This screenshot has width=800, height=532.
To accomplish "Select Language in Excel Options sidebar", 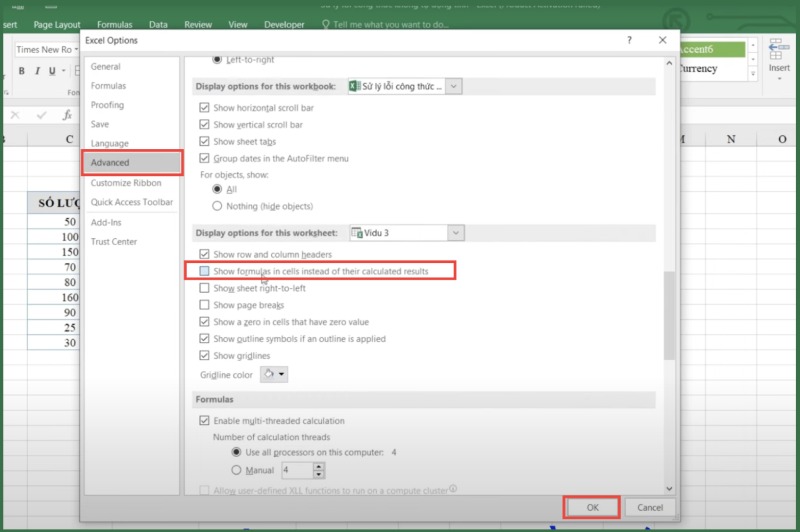I will point(132,143).
